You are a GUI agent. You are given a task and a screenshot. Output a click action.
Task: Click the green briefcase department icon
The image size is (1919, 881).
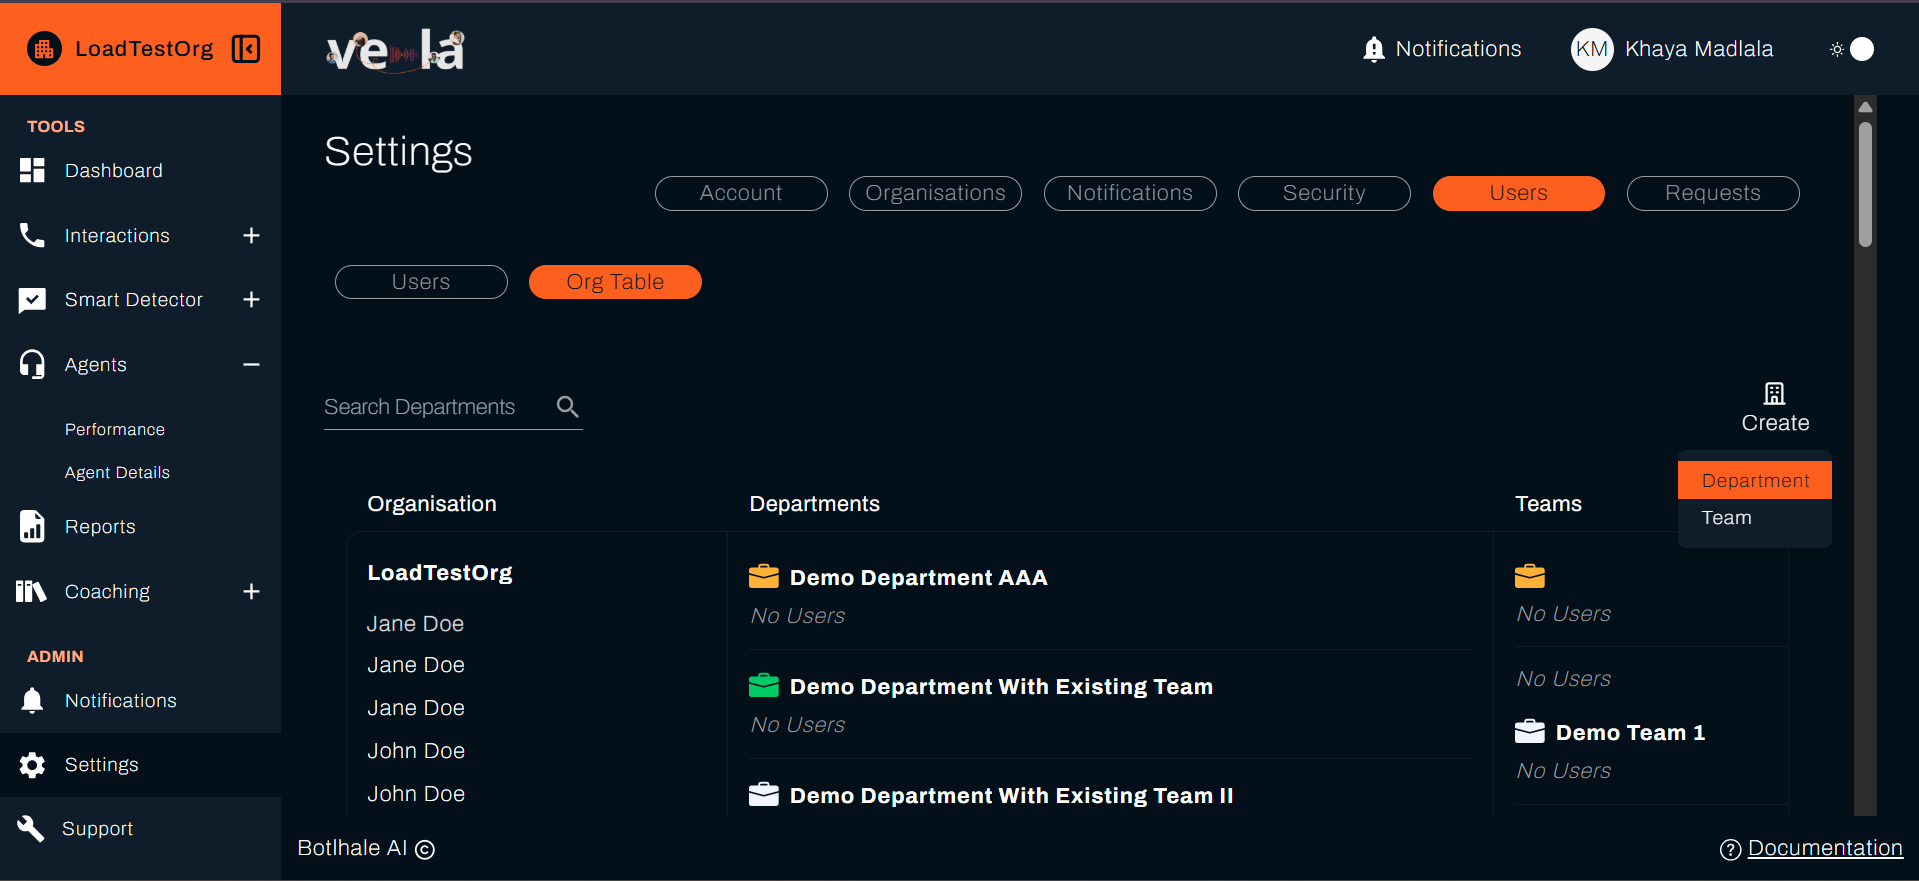tap(764, 686)
